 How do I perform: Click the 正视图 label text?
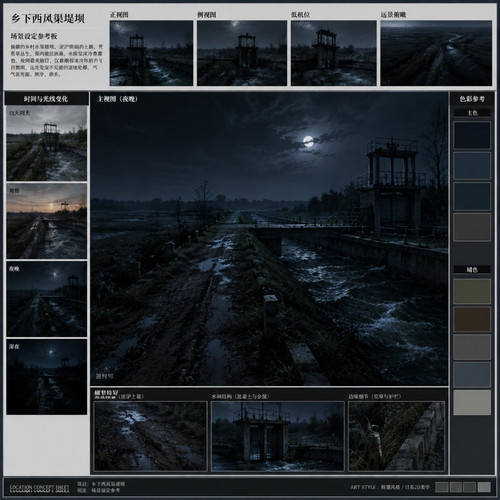click(x=119, y=15)
